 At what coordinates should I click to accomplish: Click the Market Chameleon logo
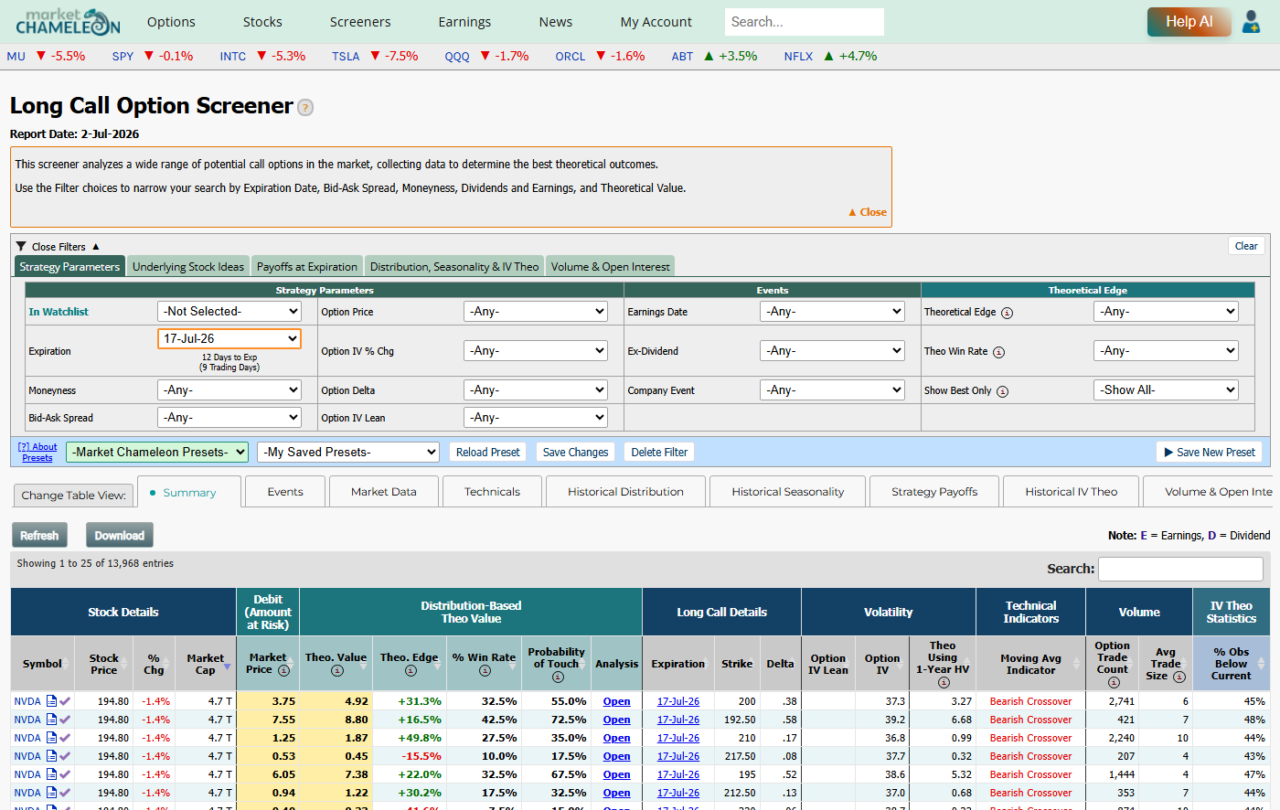point(68,21)
